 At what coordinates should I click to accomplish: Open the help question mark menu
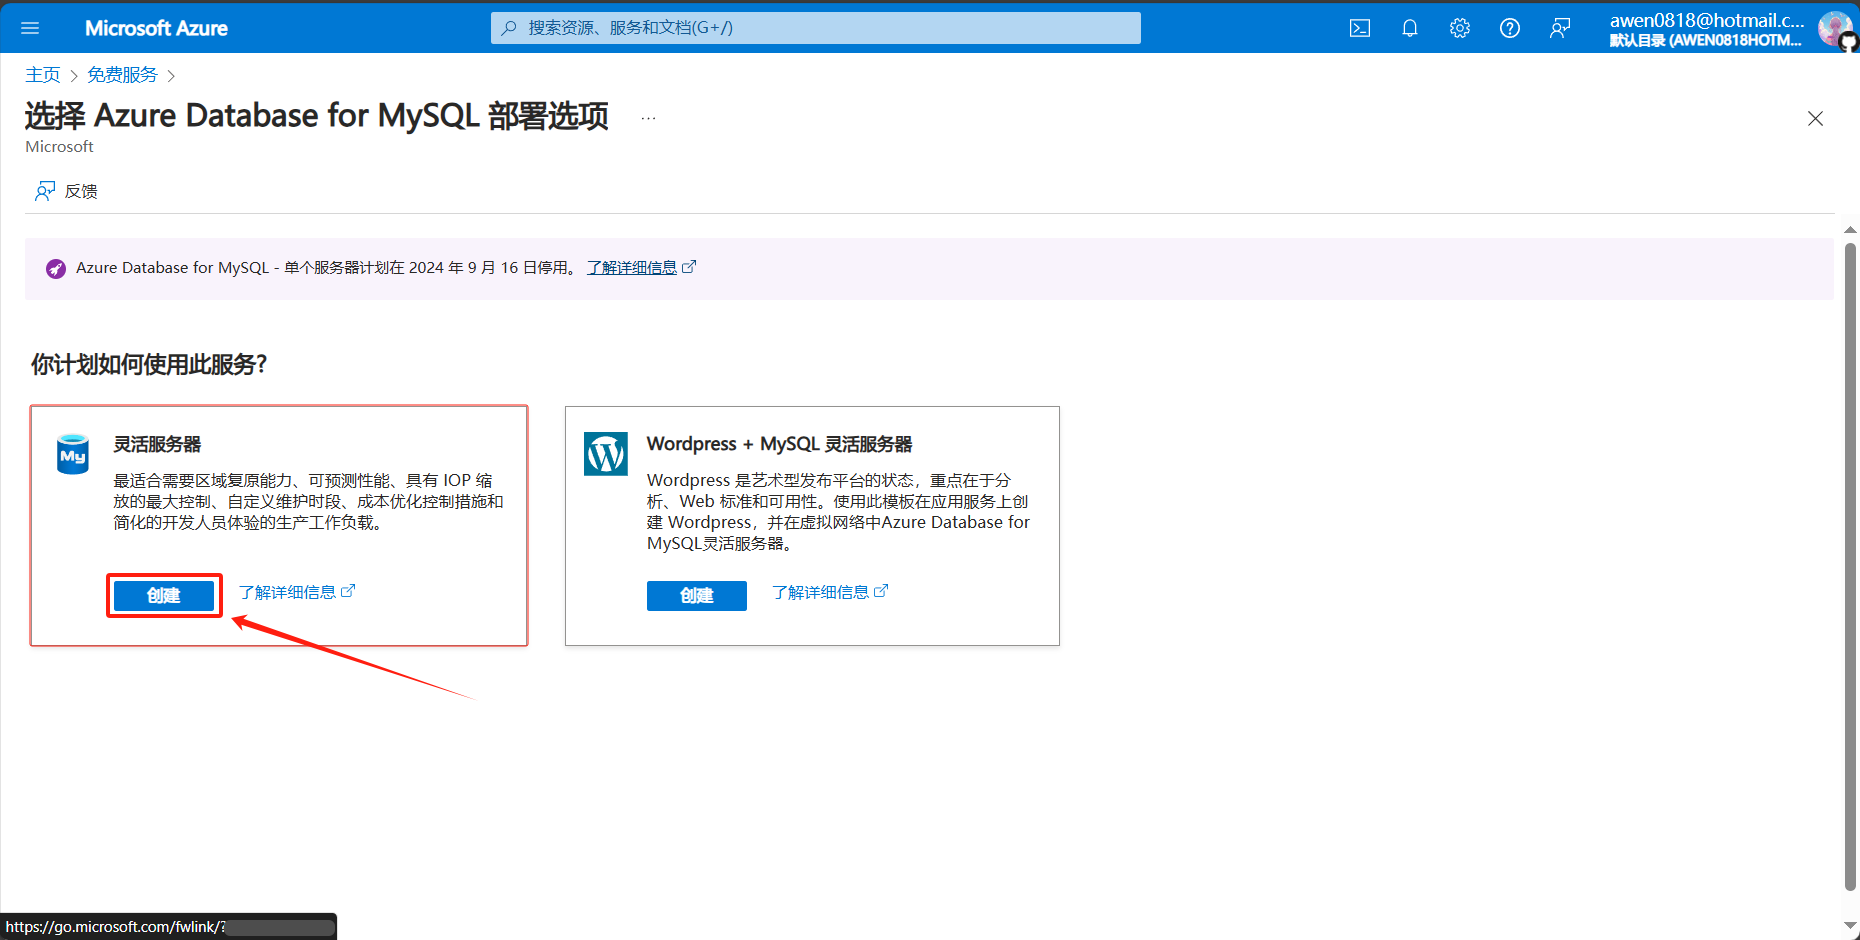[1510, 28]
